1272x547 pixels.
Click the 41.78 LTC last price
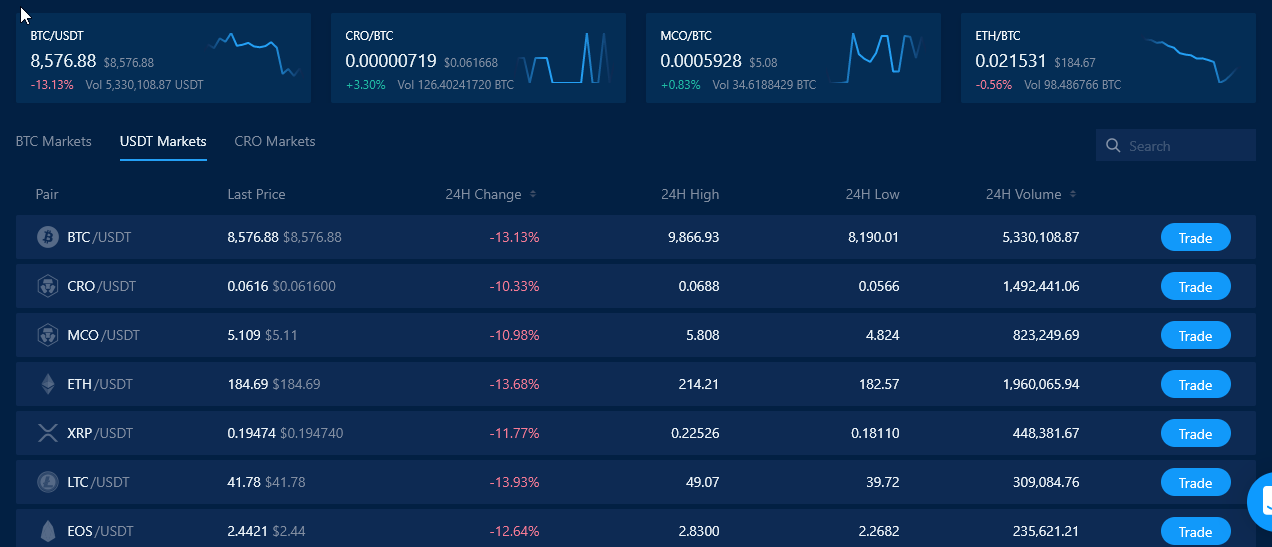(x=244, y=482)
